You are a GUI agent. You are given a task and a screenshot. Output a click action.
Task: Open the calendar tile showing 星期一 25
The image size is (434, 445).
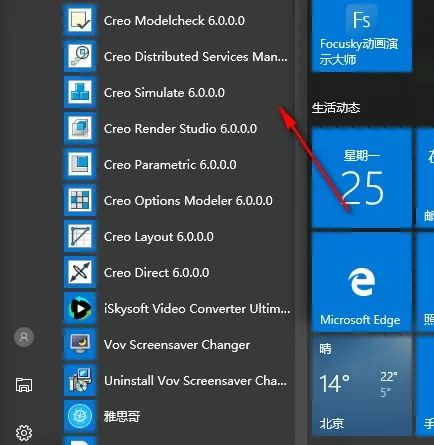pyautogui.click(x=362, y=178)
